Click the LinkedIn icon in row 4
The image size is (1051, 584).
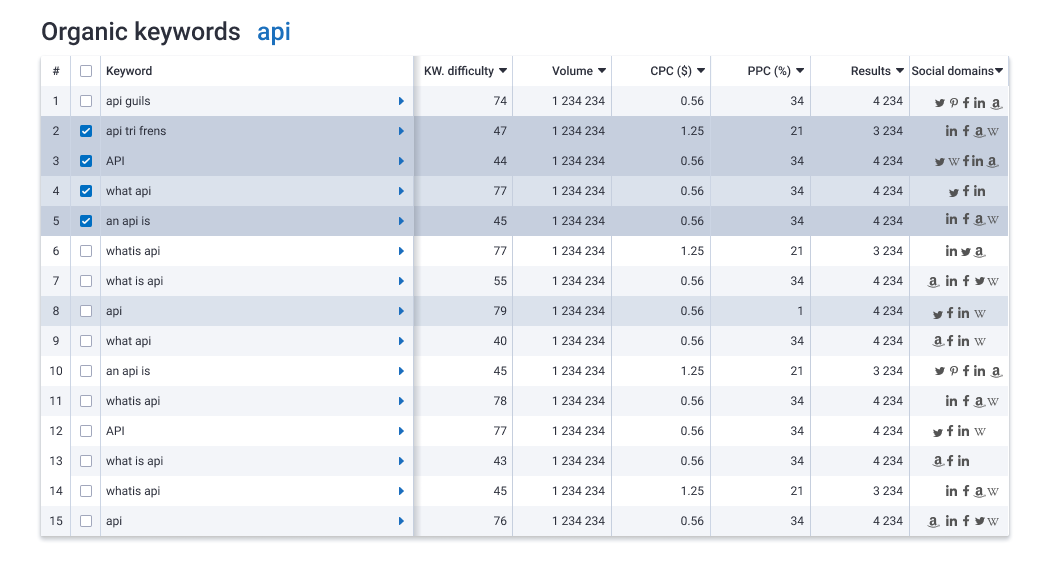[979, 192]
